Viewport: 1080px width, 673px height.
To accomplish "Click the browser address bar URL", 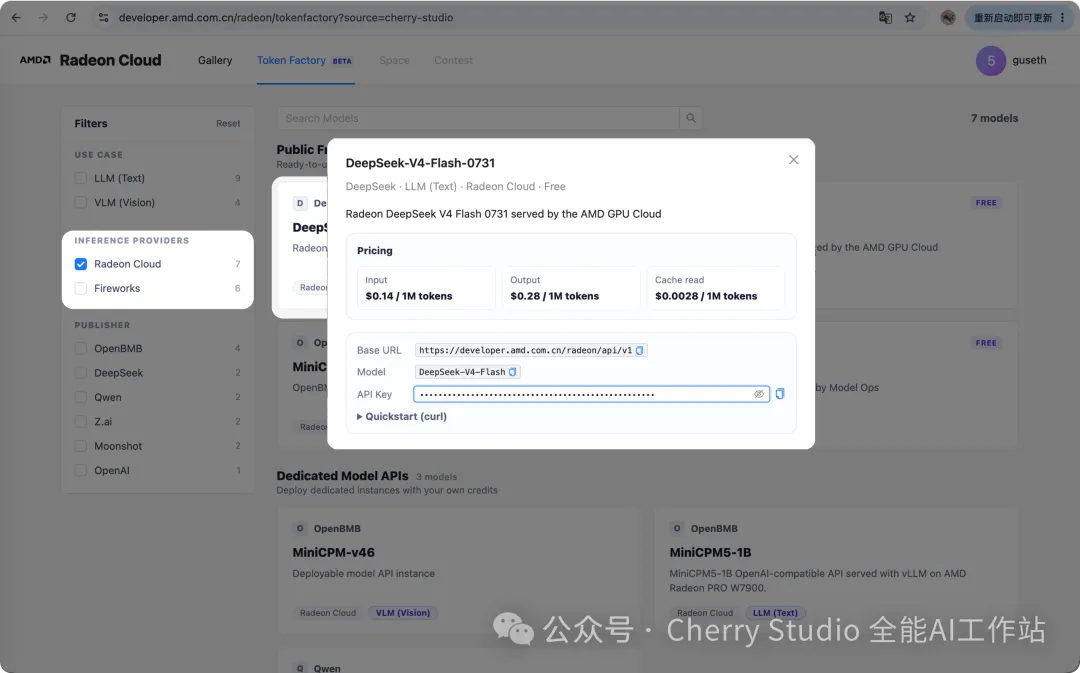I will pyautogui.click(x=286, y=18).
